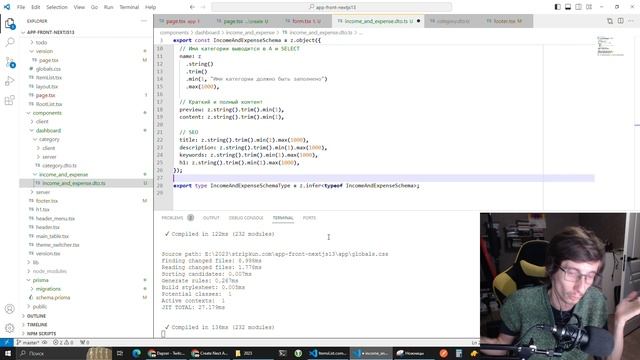Collapse the prisma folder
The height and width of the screenshot is (360, 640).
coord(86,280)
